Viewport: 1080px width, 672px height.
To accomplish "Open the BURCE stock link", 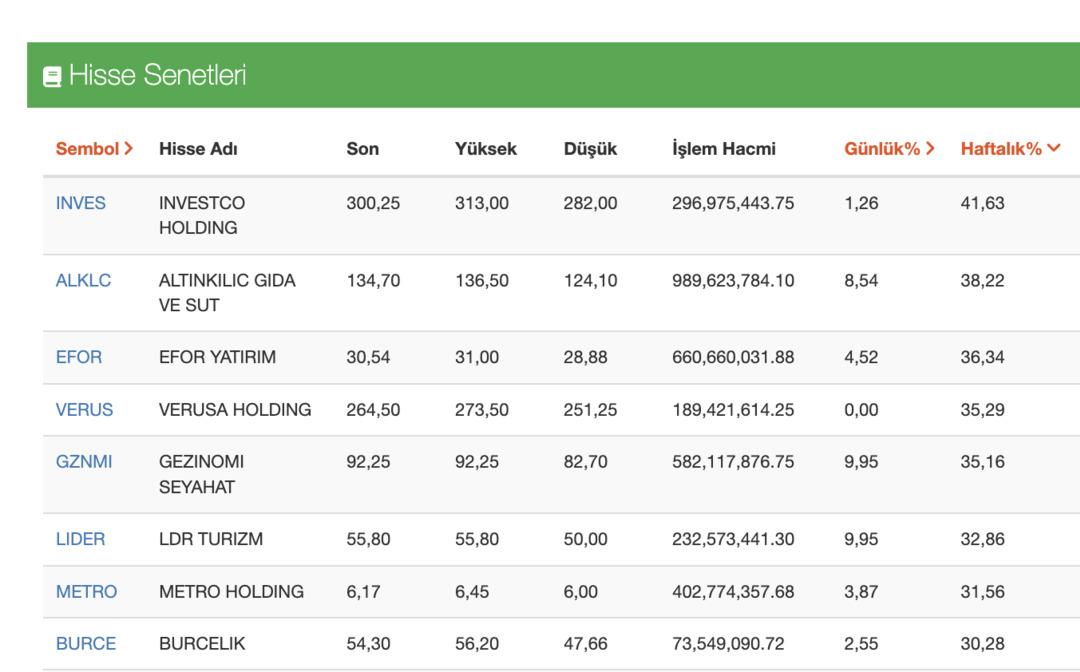I will click(x=86, y=644).
